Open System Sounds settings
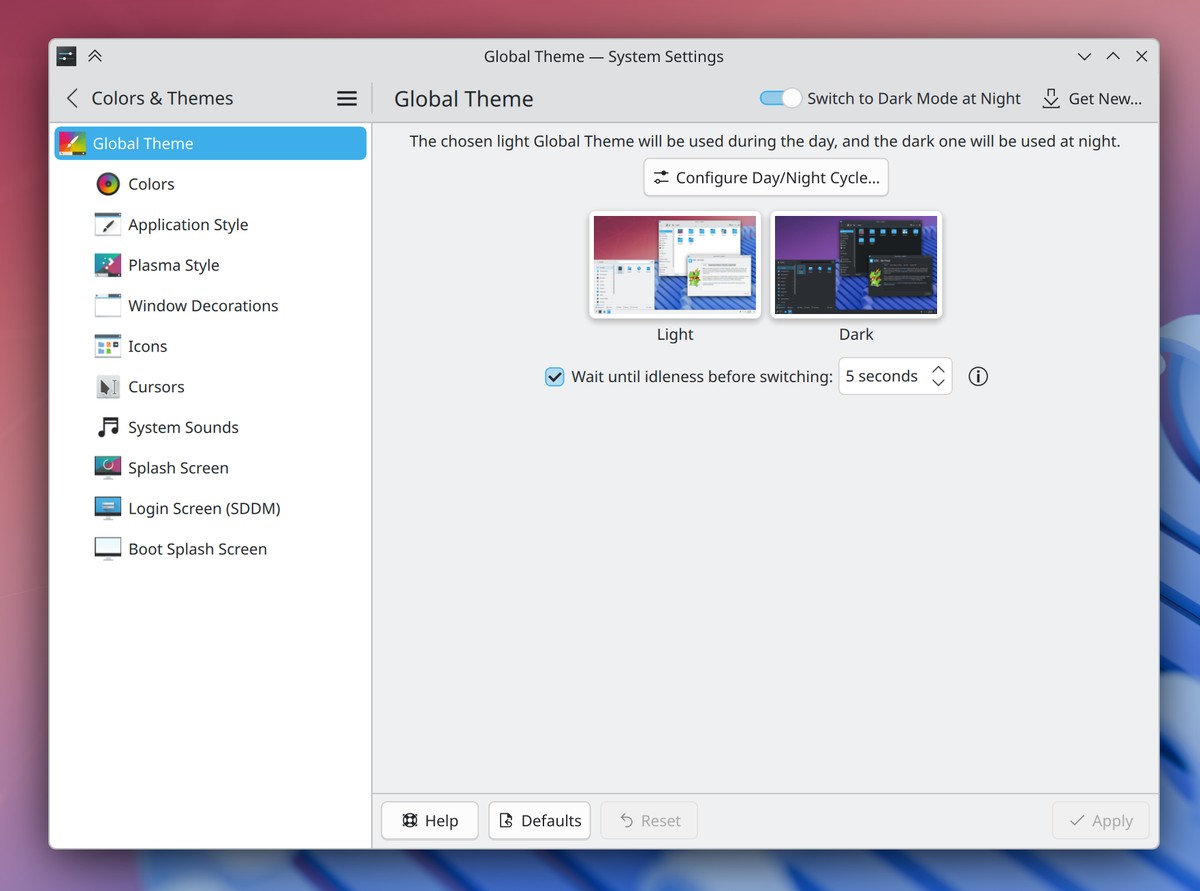Viewport: 1200px width, 891px height. [x=107, y=427]
